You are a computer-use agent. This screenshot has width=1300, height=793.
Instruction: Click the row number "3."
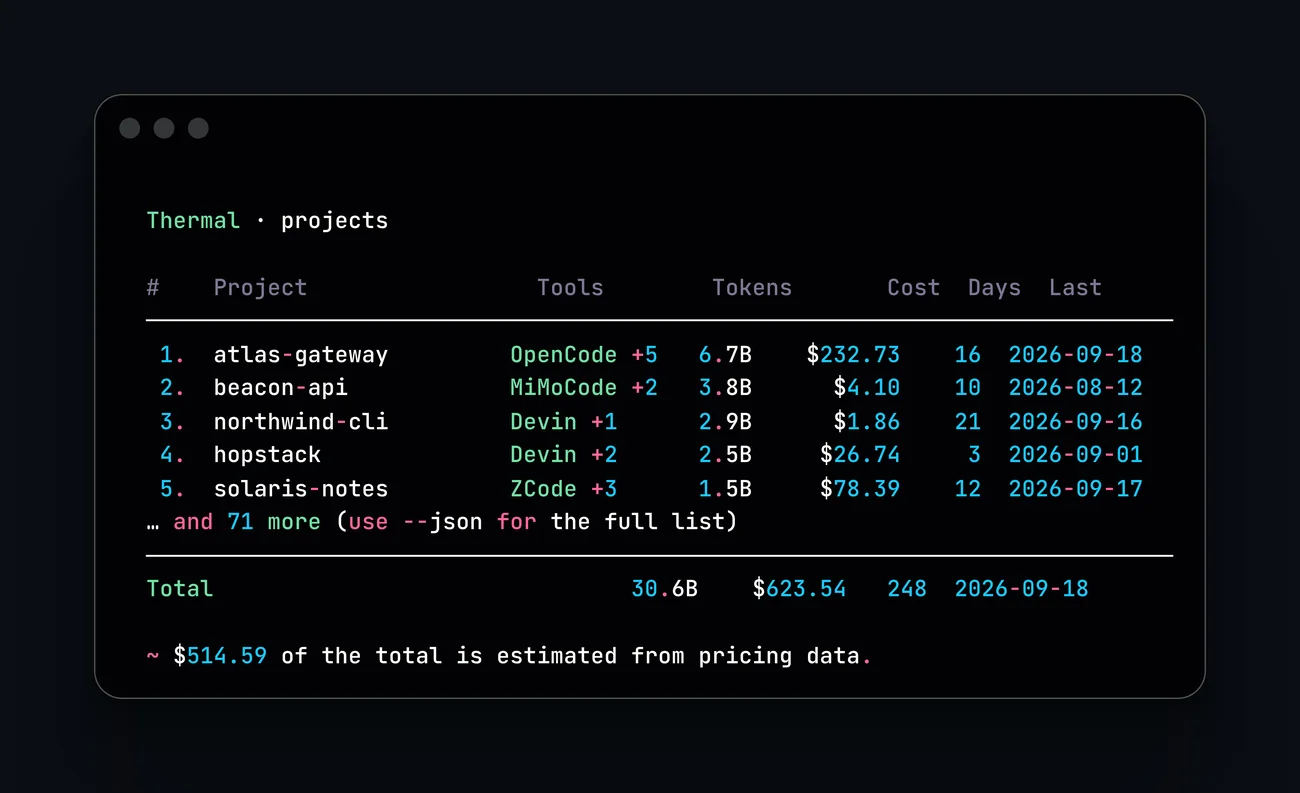172,422
